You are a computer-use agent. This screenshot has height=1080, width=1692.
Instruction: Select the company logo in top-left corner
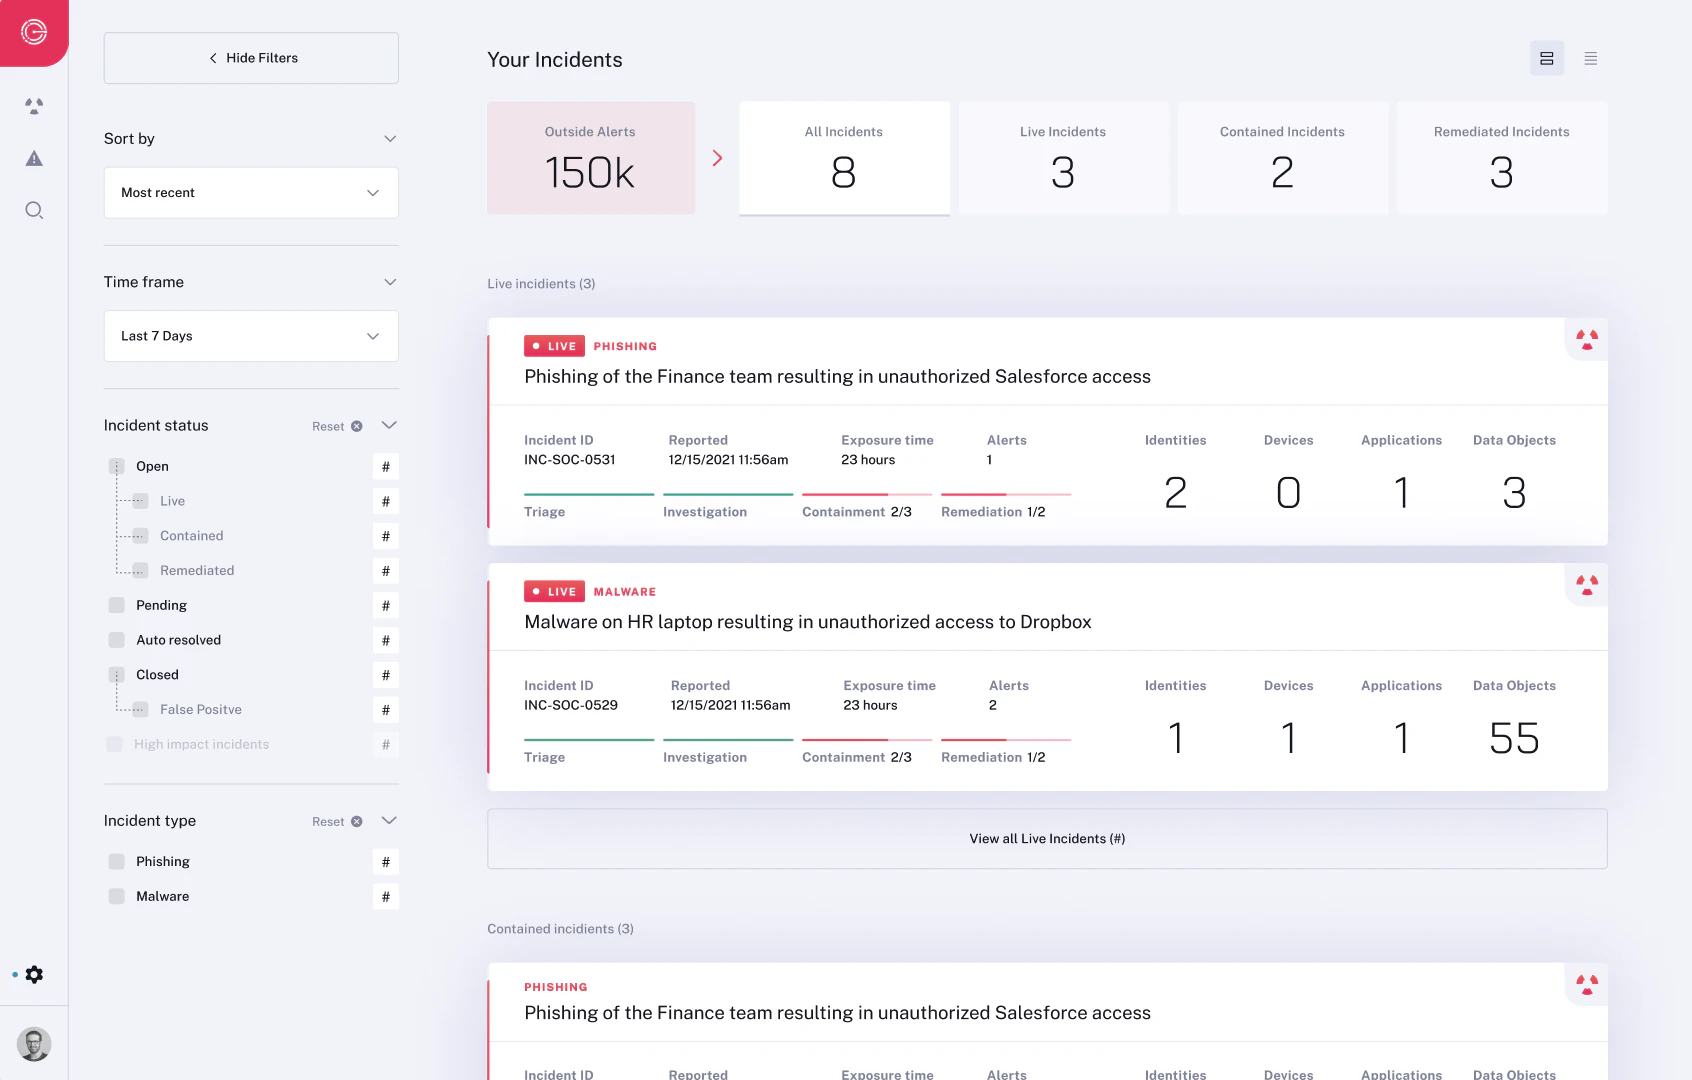coord(33,32)
